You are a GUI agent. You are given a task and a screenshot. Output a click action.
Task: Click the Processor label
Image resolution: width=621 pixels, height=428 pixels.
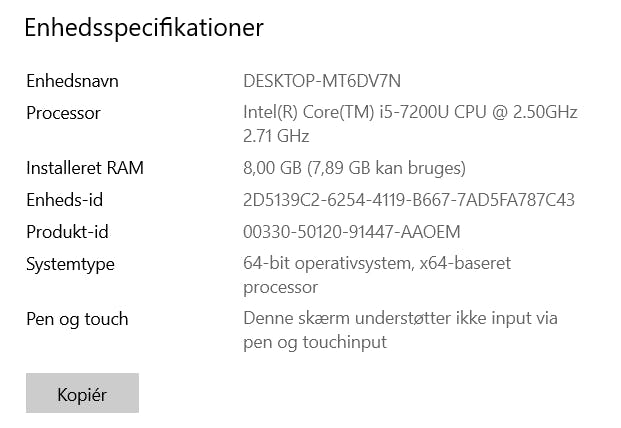pos(63,113)
